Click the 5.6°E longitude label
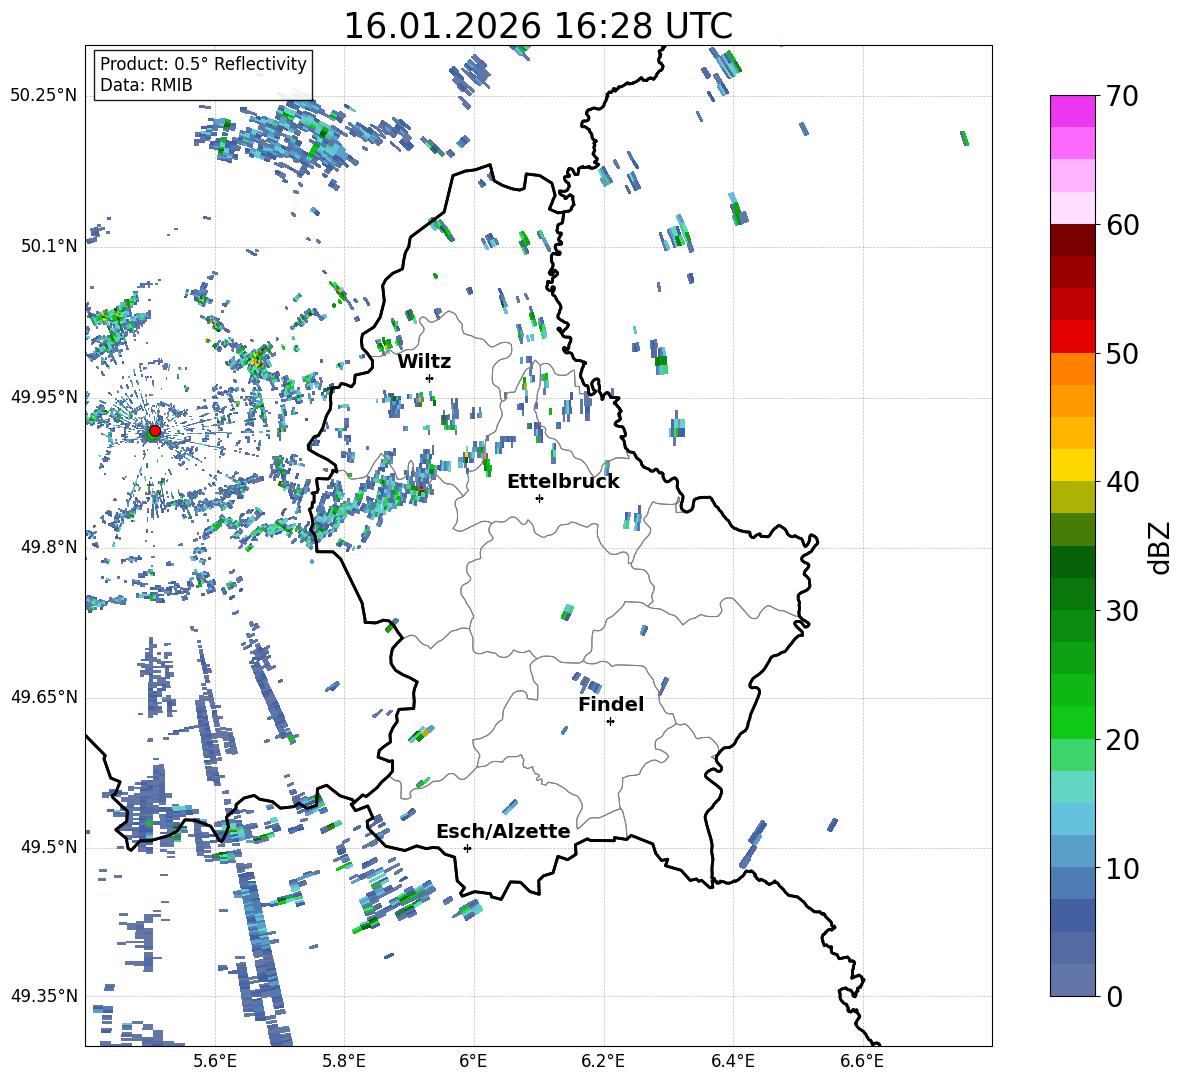The image size is (1184, 1081). 215,1061
